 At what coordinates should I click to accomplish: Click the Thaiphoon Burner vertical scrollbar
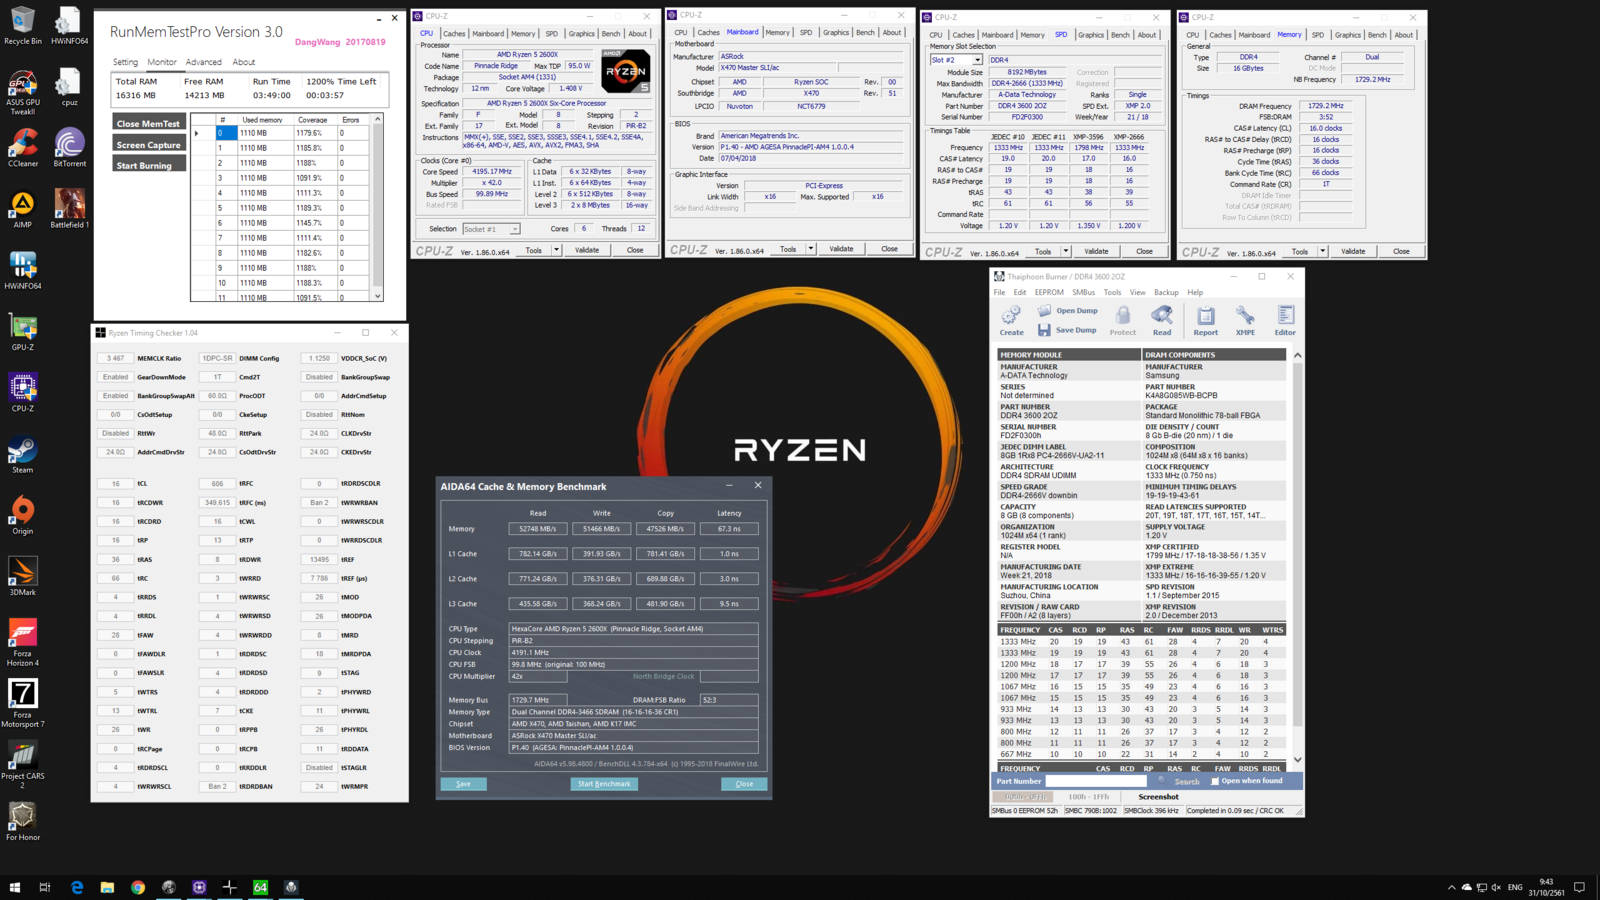(x=1297, y=557)
